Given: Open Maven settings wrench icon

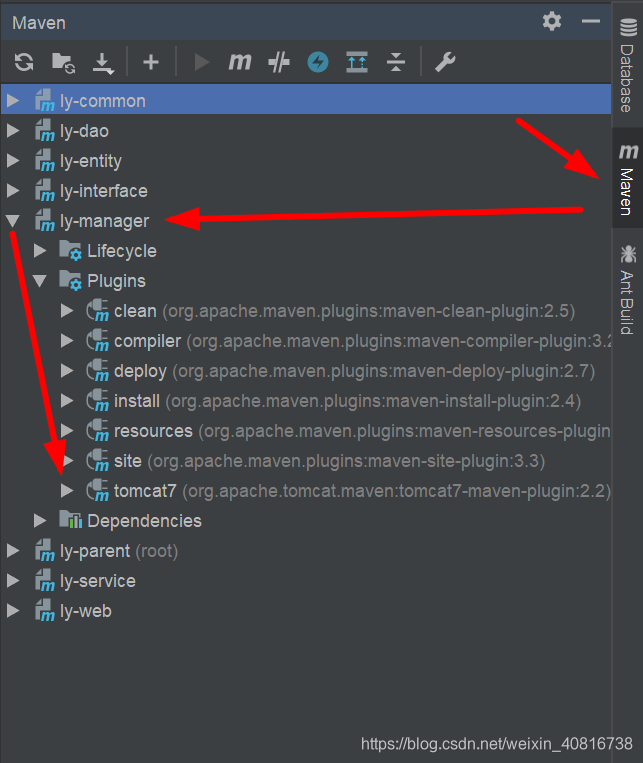Looking at the screenshot, I should point(445,62).
